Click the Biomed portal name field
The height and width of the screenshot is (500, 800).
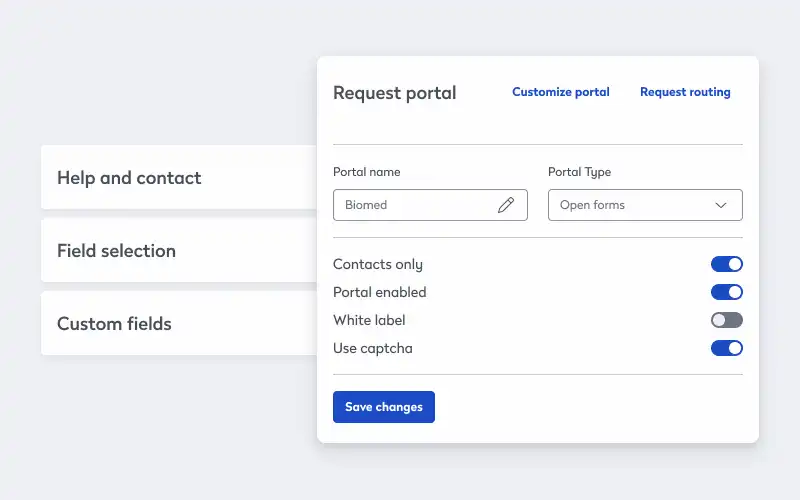(x=415, y=205)
